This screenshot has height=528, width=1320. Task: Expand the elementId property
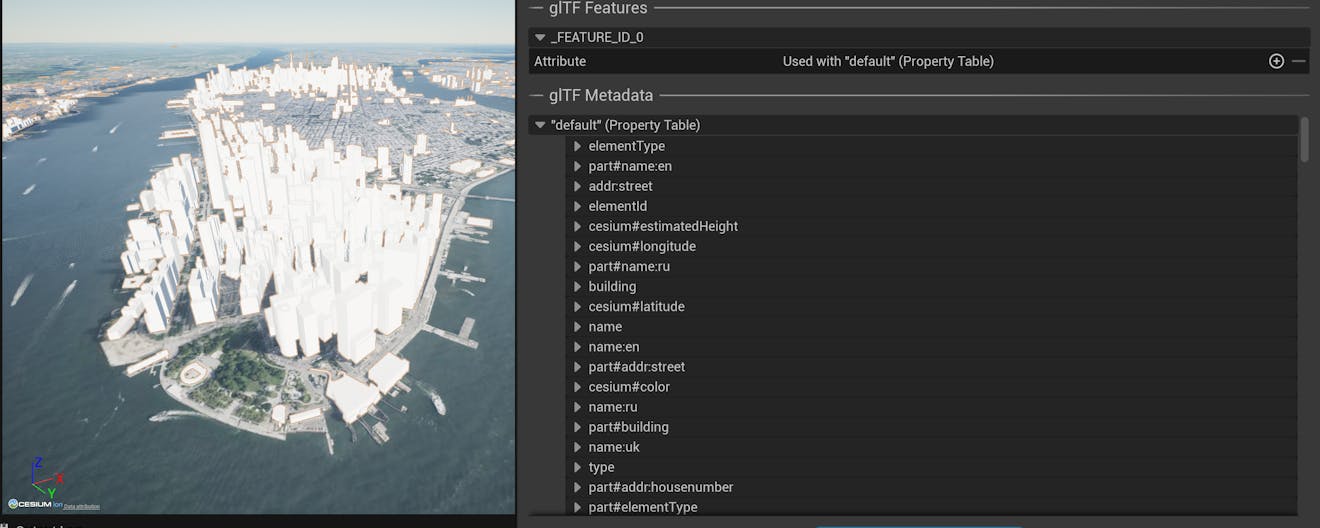(578, 206)
